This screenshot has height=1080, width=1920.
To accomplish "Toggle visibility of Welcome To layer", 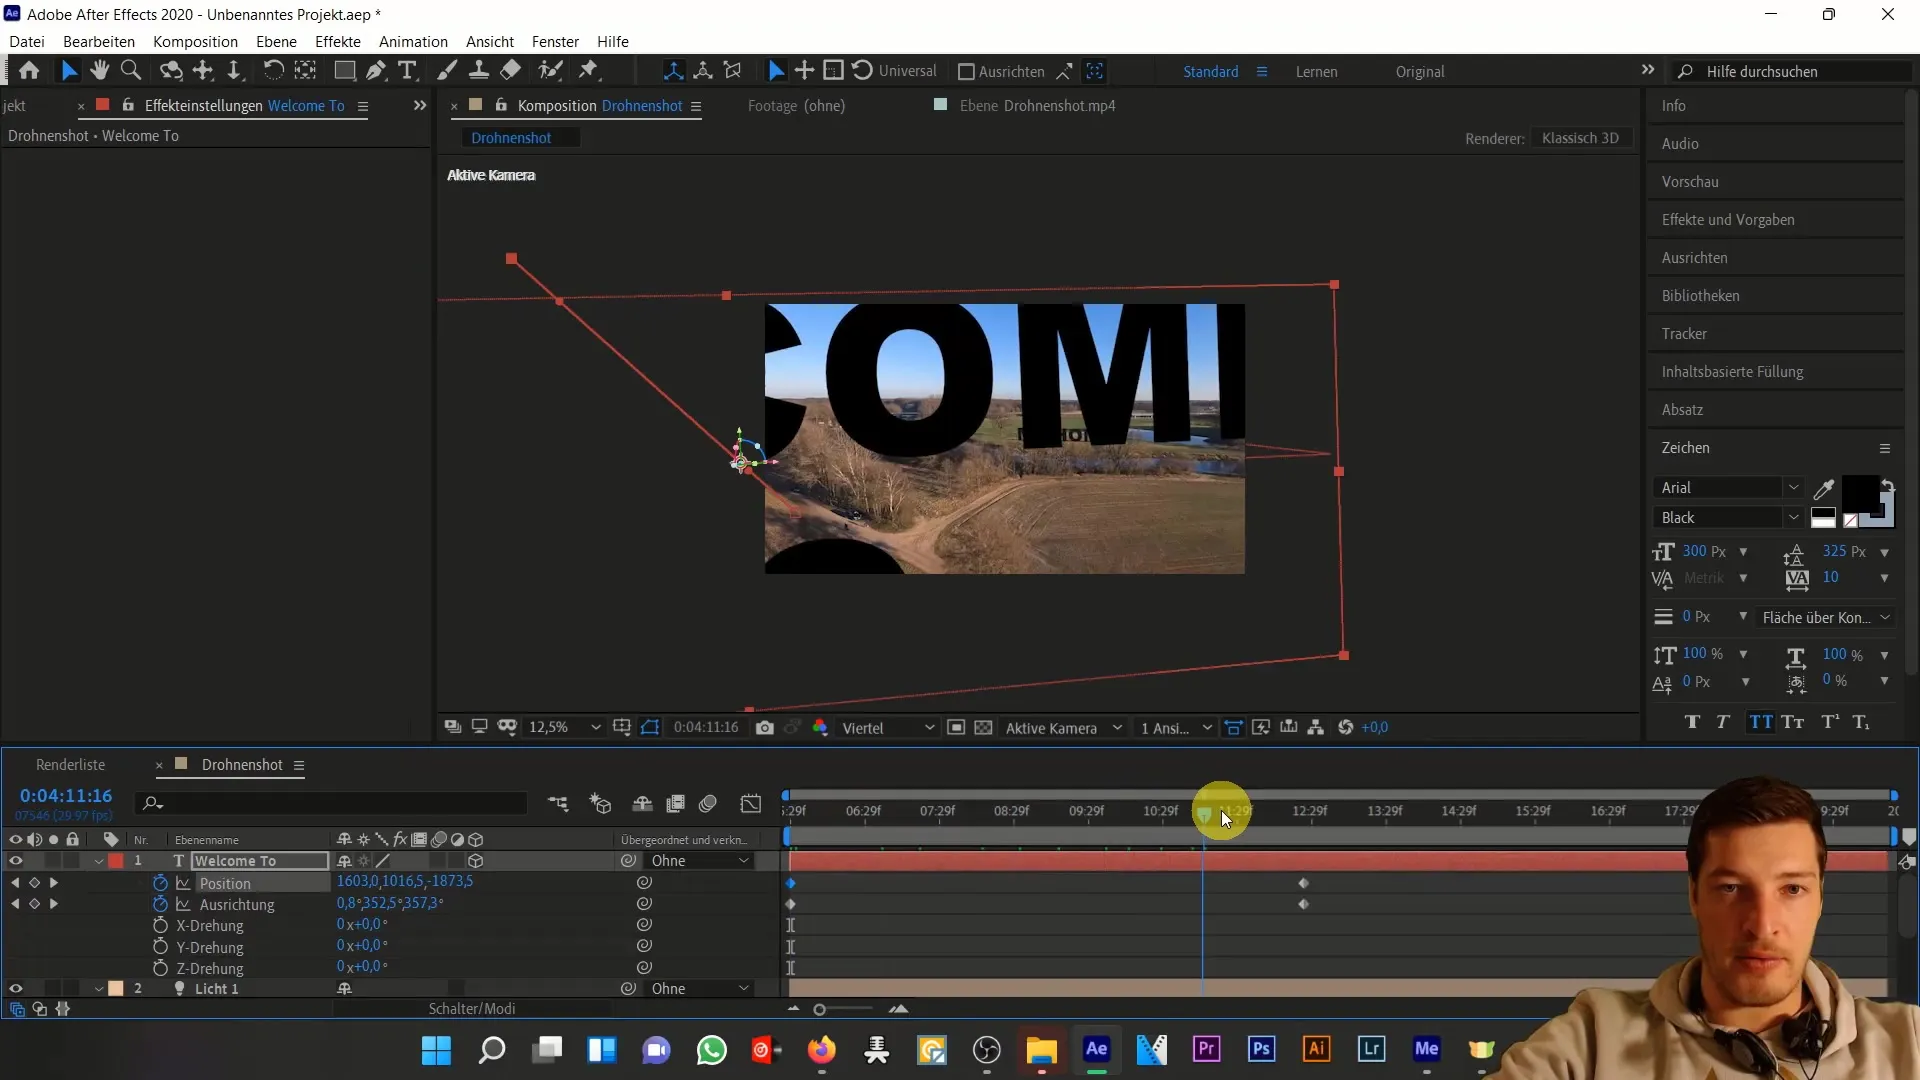I will coord(15,861).
